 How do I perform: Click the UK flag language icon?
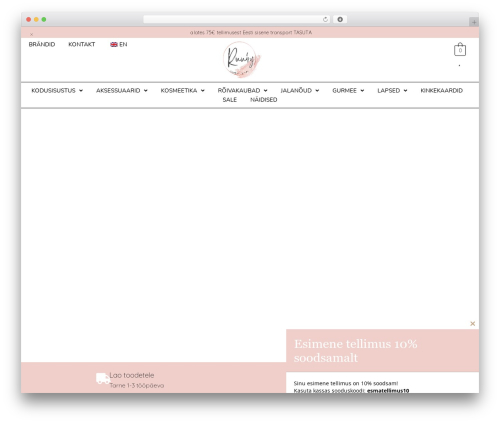114,44
